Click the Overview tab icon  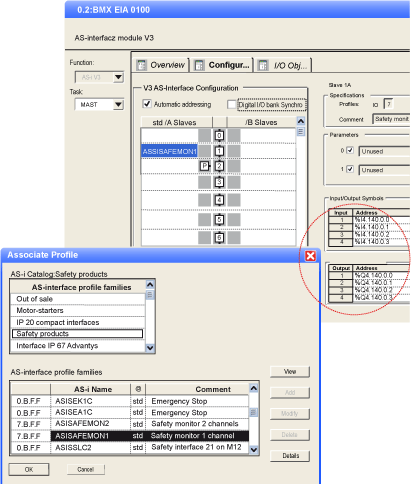(142, 65)
